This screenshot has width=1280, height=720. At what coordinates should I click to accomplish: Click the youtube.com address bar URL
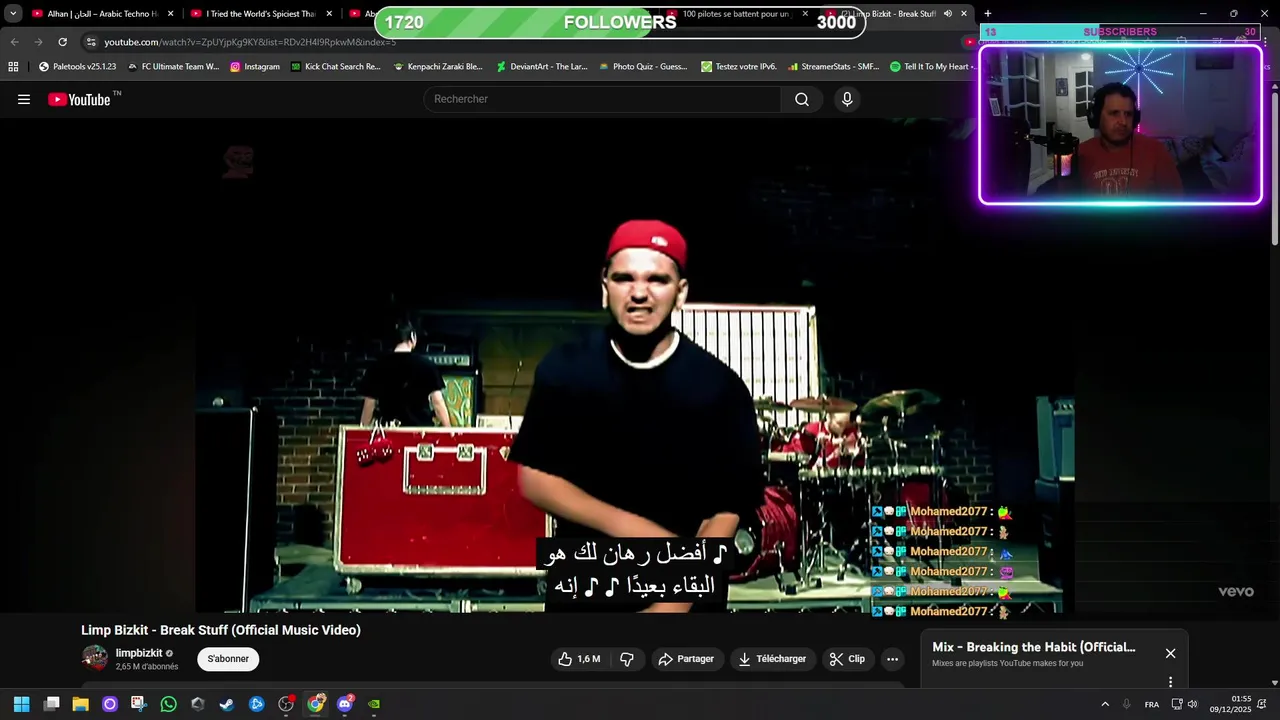[250, 42]
